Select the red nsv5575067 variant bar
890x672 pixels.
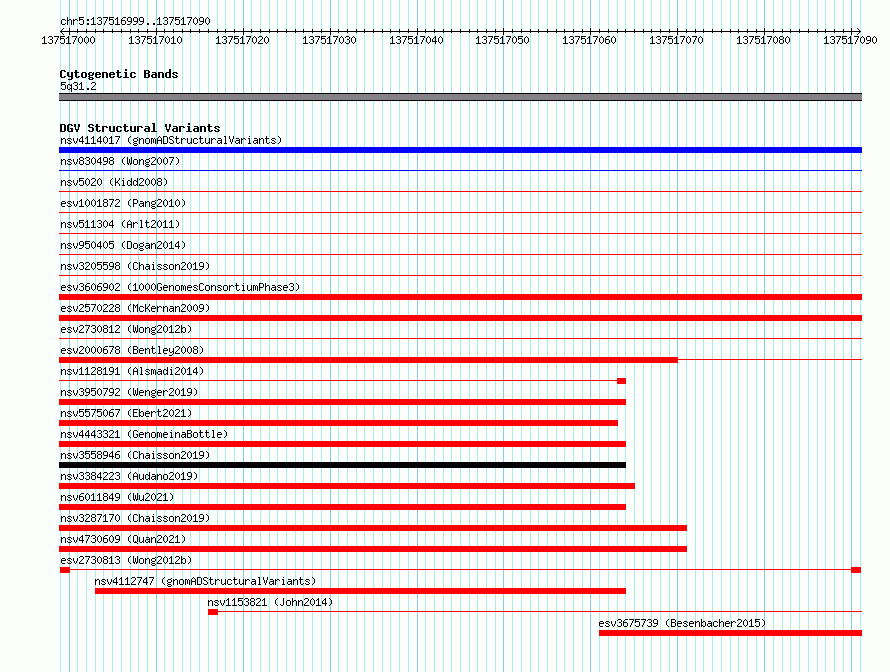pyautogui.click(x=338, y=423)
